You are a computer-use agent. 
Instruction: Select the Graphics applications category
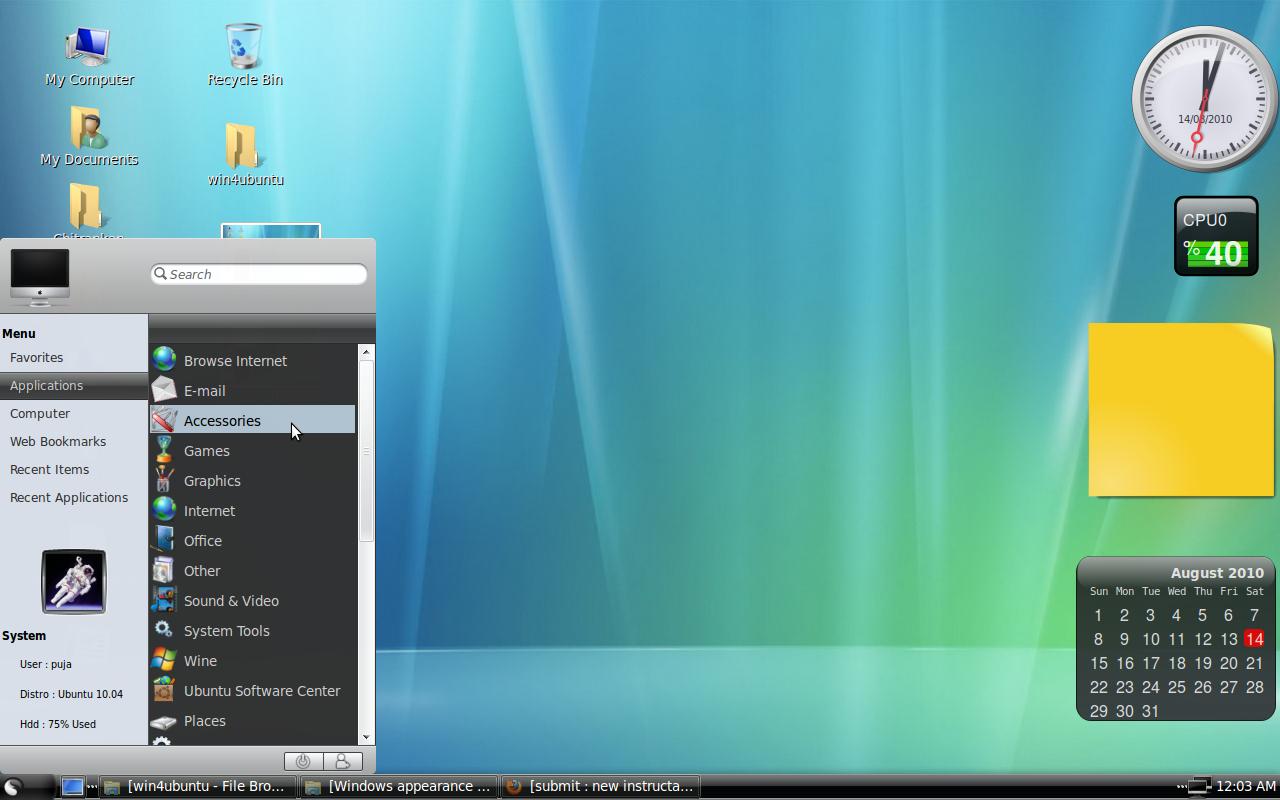click(x=212, y=480)
